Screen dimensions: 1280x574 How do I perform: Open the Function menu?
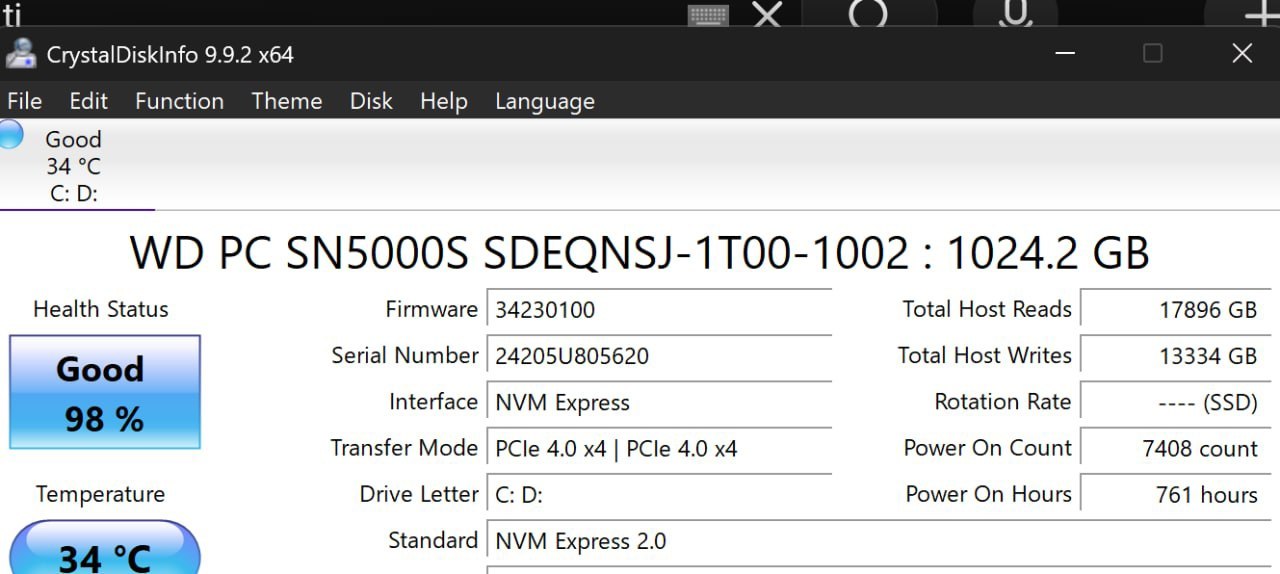[x=179, y=101]
